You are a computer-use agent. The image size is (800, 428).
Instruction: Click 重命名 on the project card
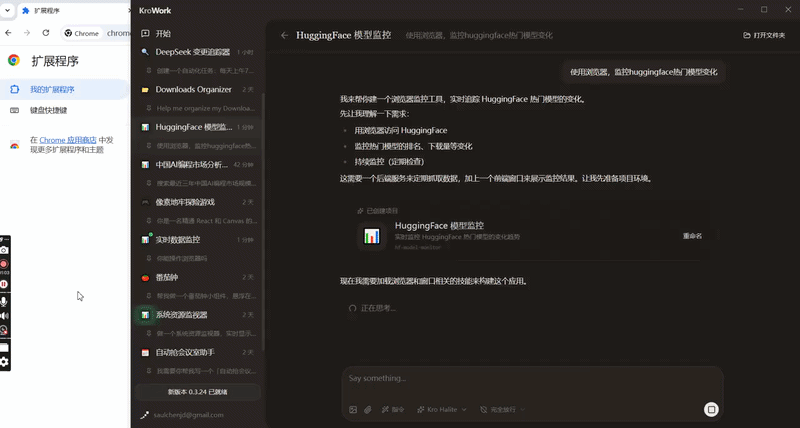[692, 236]
